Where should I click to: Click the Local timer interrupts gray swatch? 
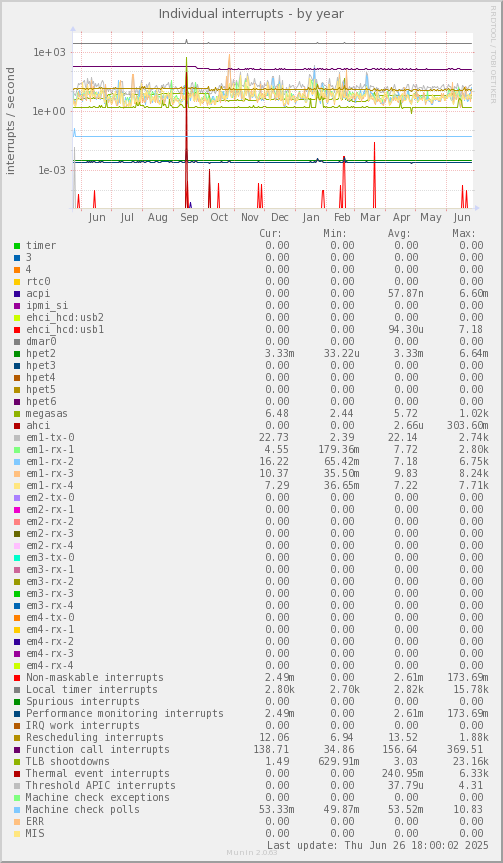(x=17, y=690)
